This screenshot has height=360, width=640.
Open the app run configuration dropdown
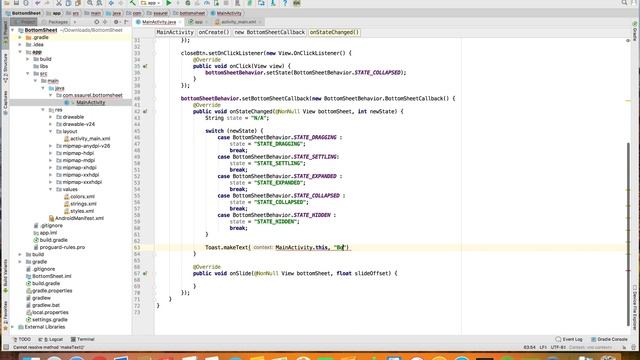coord(151,3)
